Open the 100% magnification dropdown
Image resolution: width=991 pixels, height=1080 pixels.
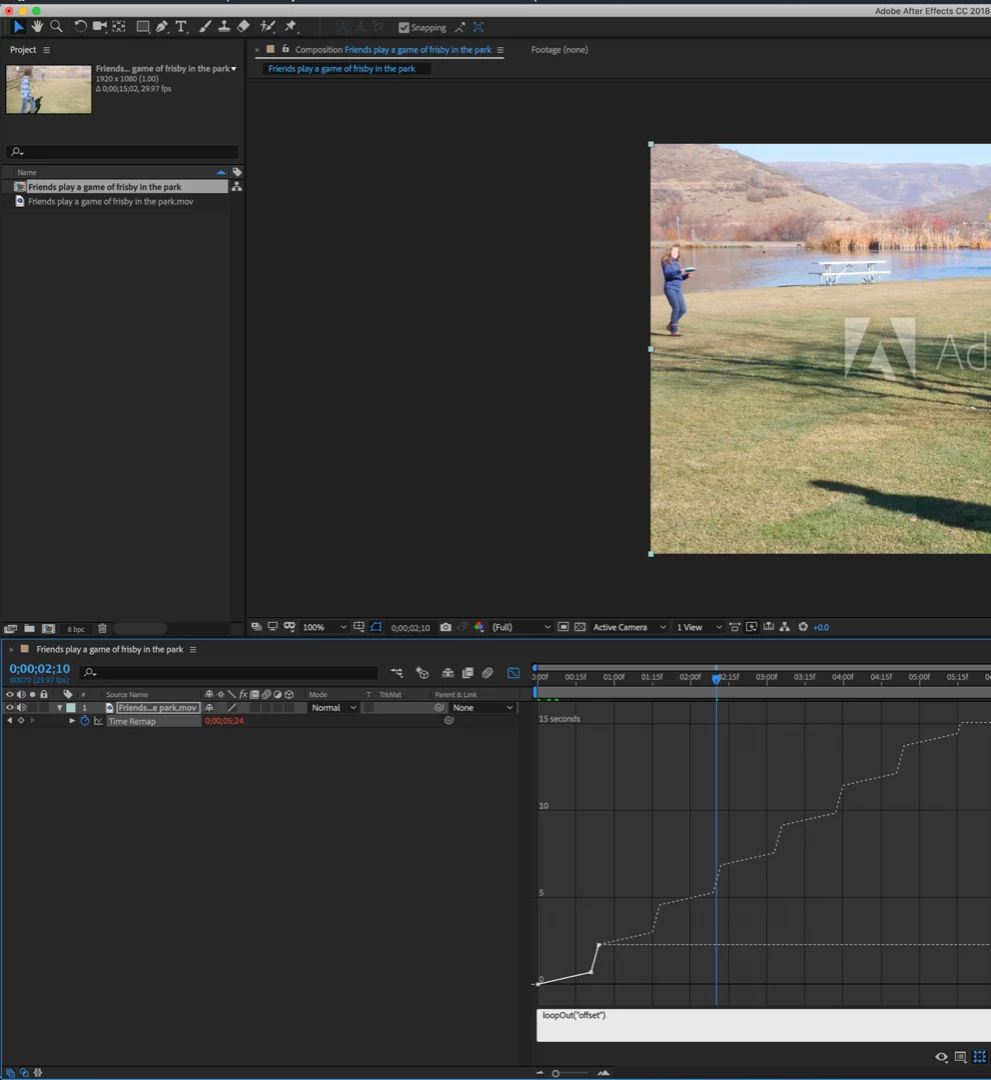pos(324,627)
